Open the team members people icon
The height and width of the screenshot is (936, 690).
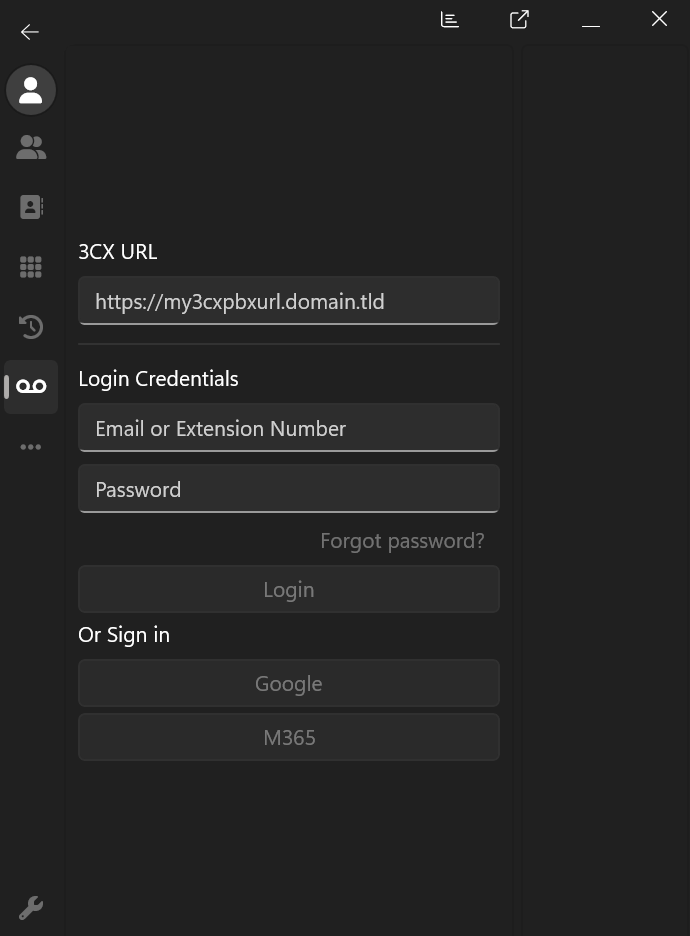31,147
